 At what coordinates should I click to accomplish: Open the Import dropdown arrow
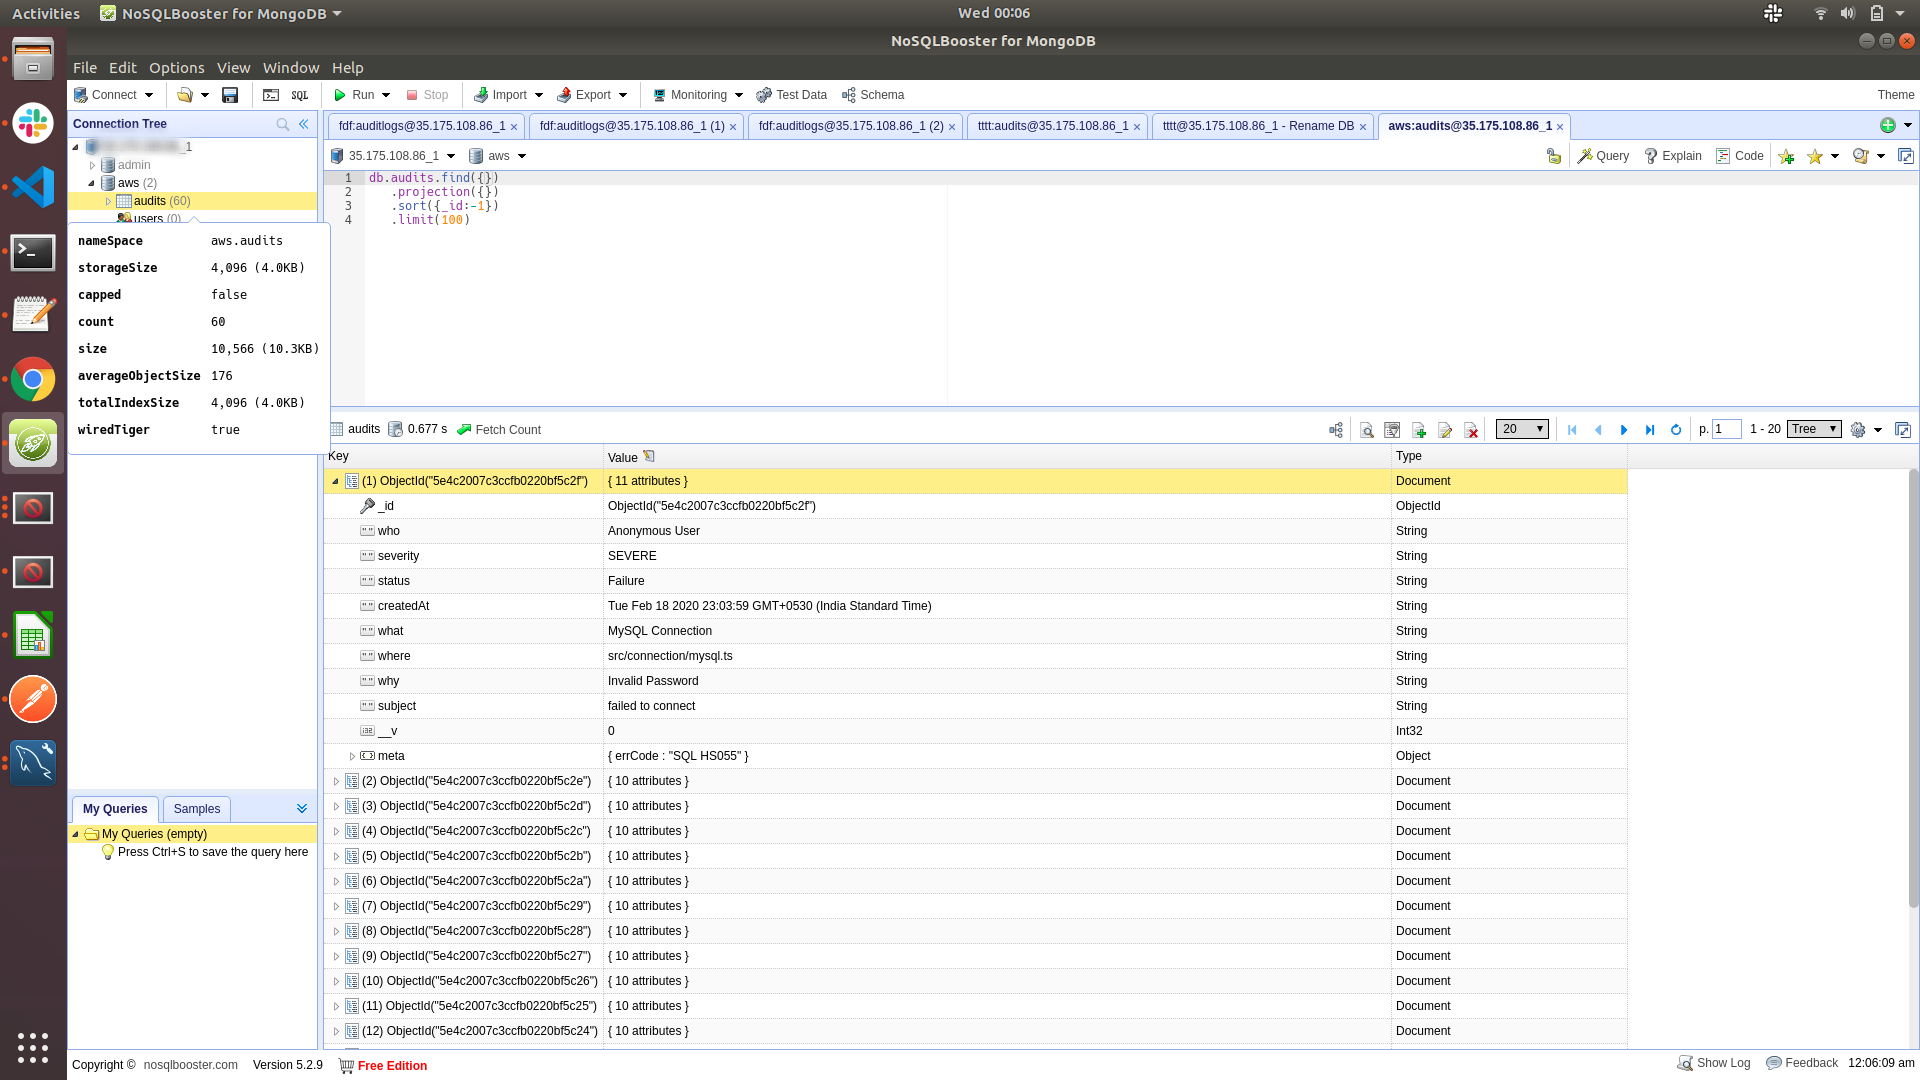(x=539, y=95)
